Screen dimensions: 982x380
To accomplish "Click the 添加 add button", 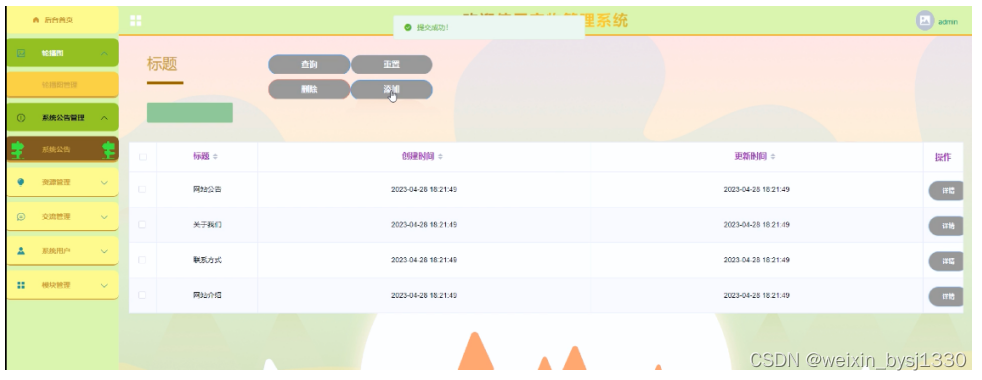I will [x=391, y=90].
